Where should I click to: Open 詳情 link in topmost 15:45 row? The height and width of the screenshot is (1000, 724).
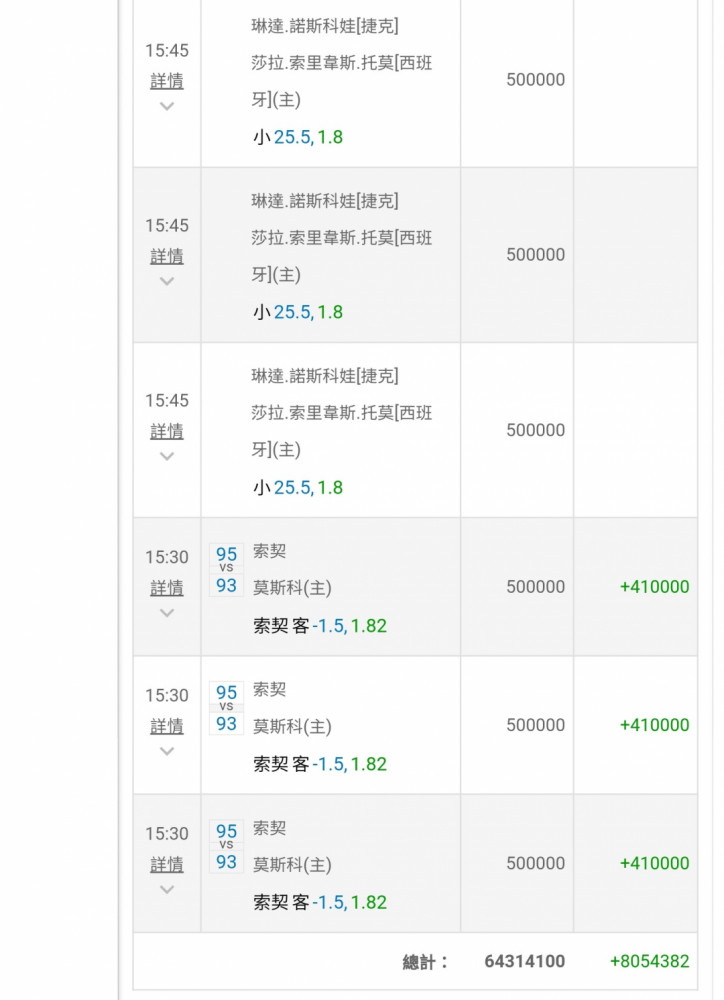(167, 81)
